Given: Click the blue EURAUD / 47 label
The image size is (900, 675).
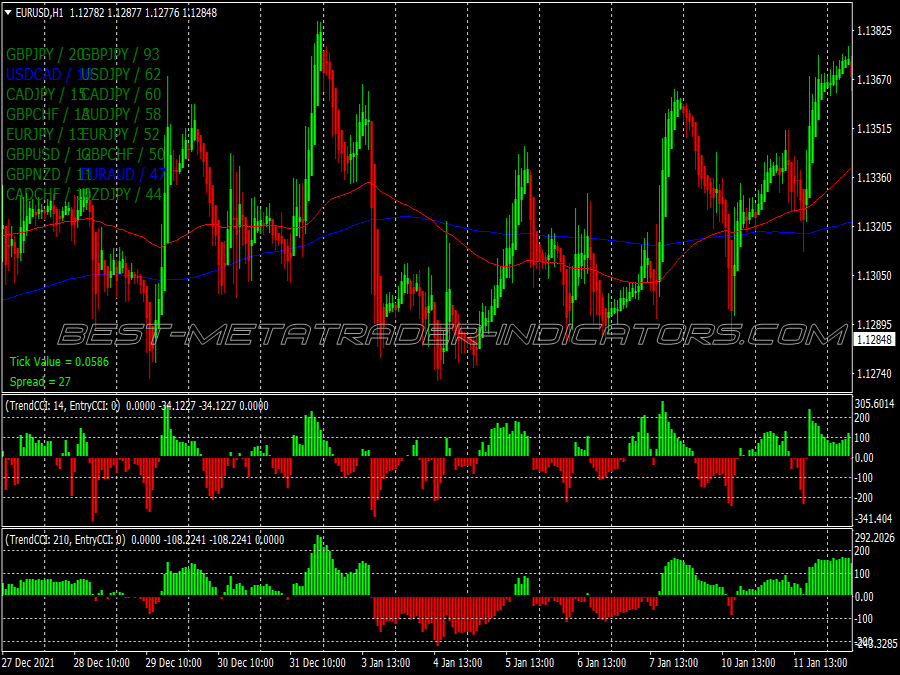Looking at the screenshot, I should point(122,174).
